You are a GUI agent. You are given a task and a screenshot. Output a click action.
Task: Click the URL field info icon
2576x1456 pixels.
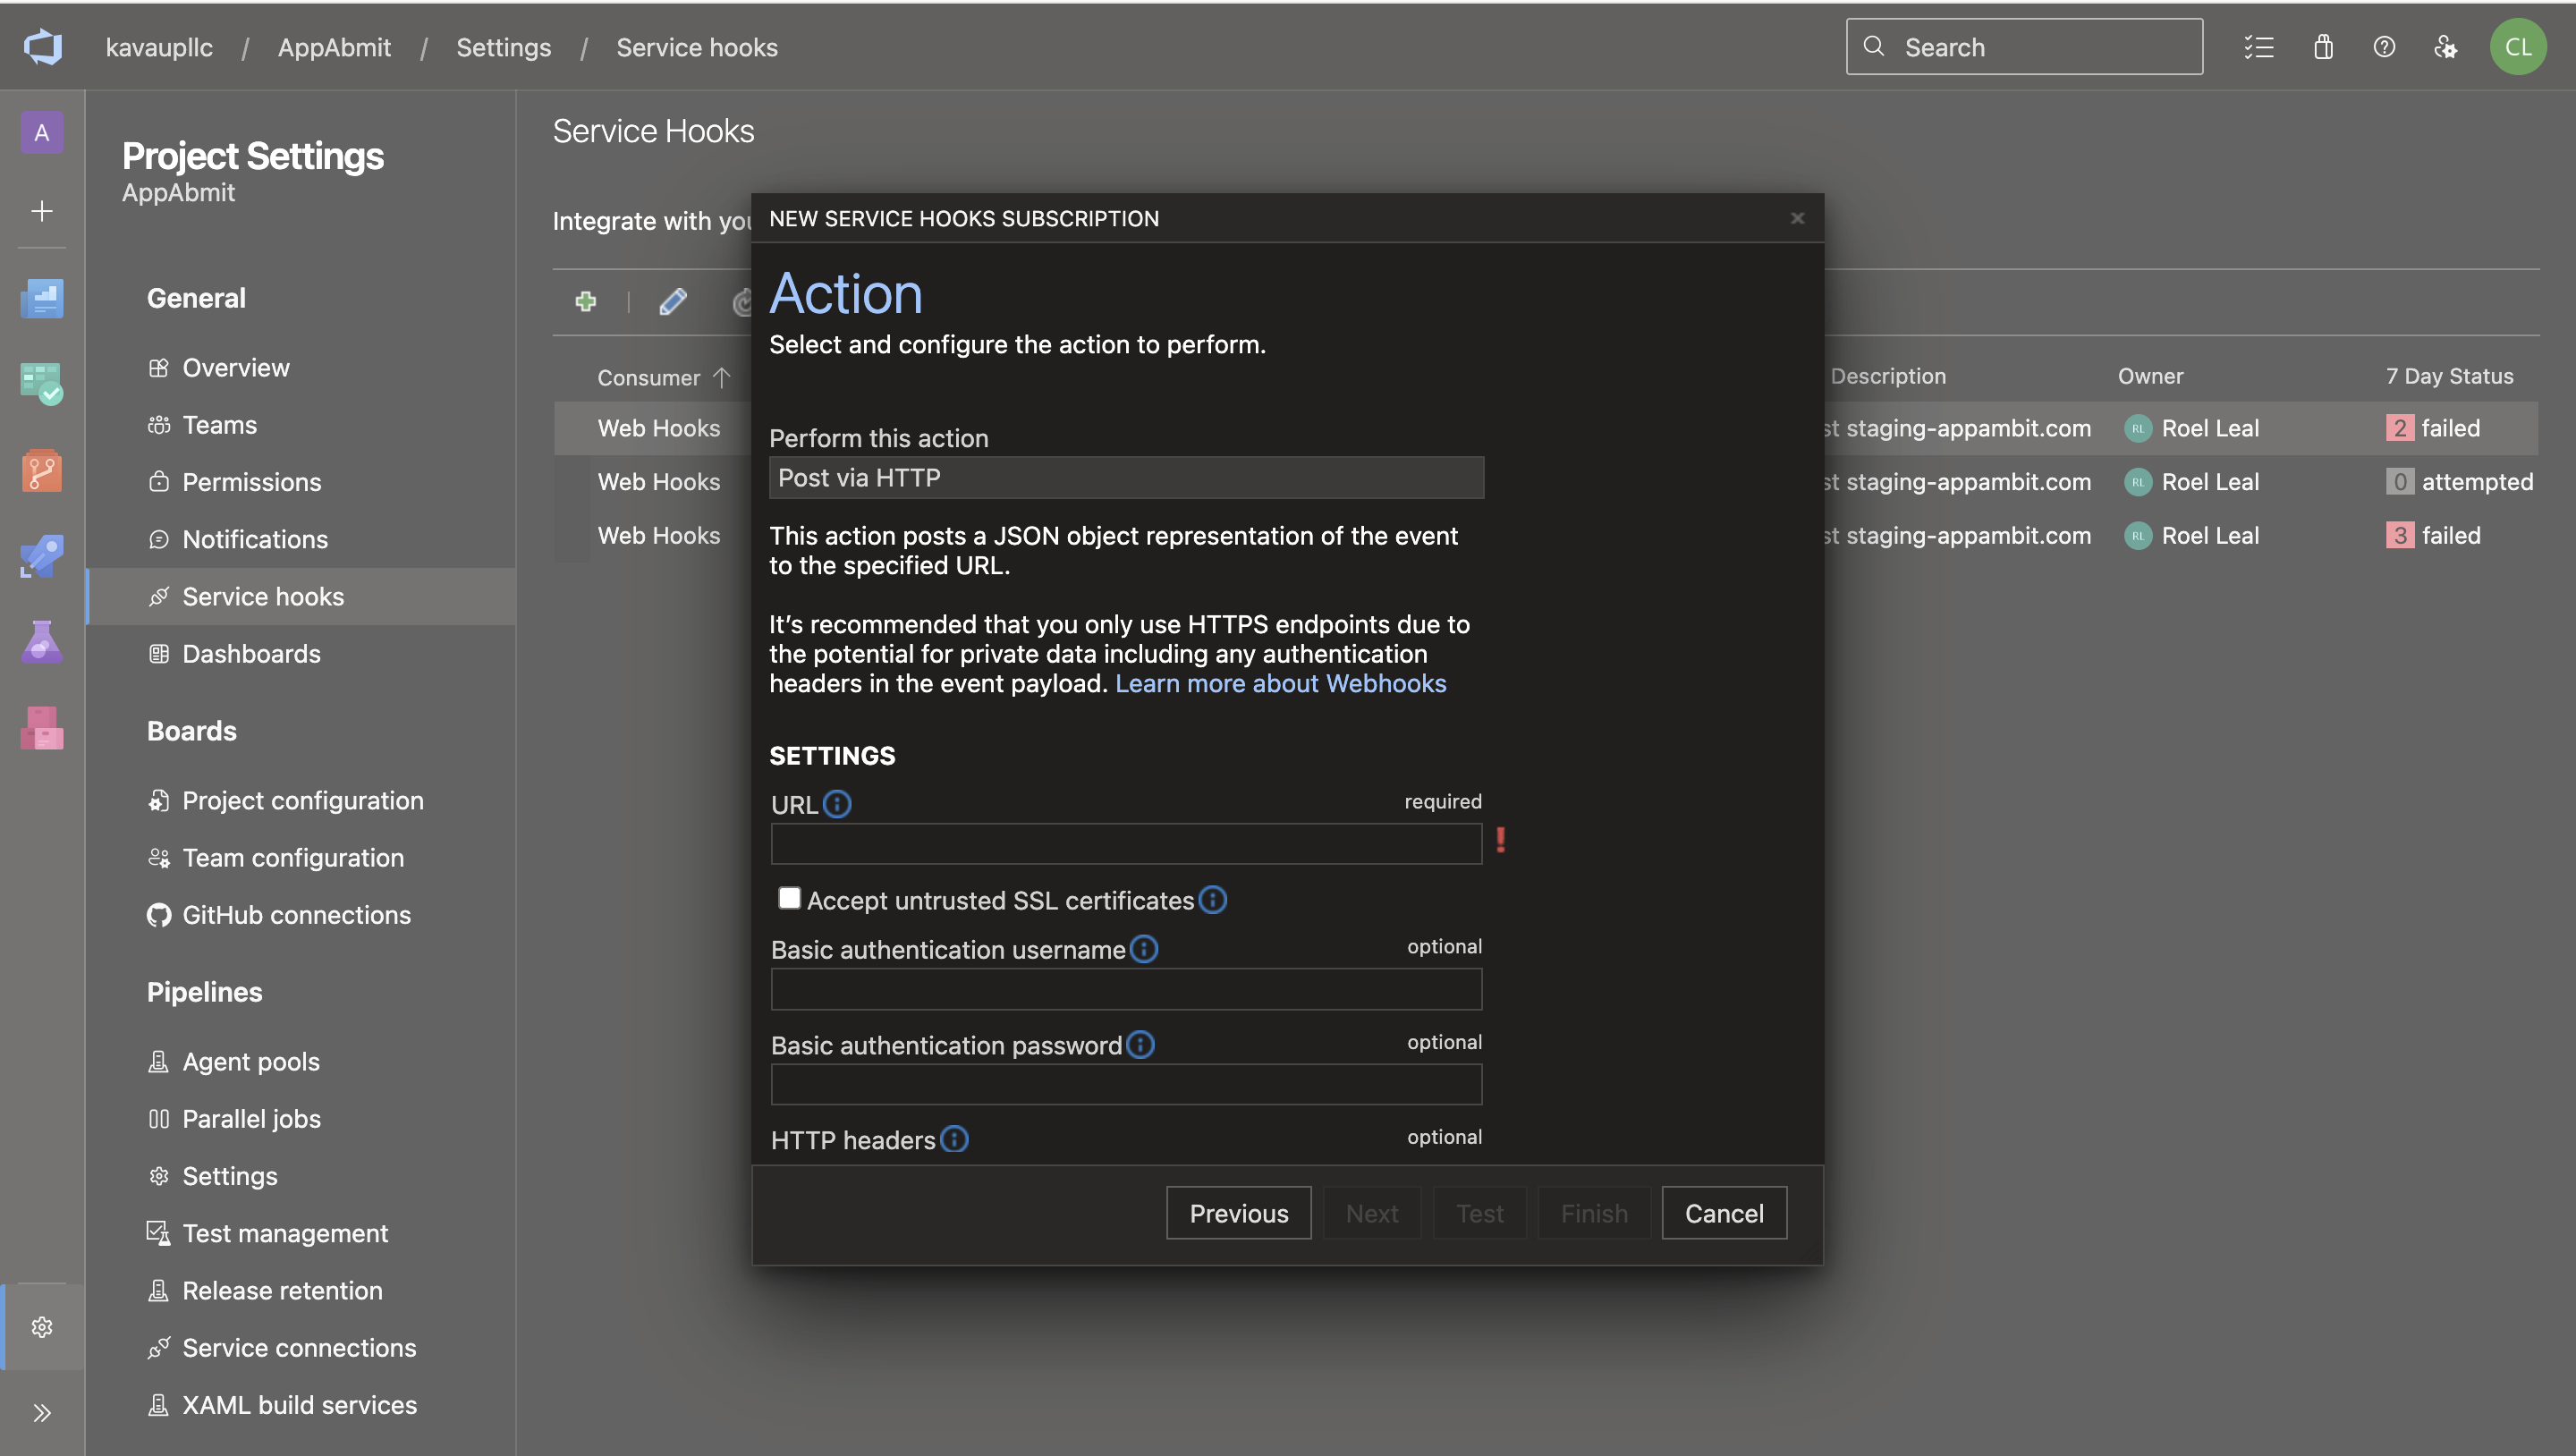pyautogui.click(x=837, y=804)
